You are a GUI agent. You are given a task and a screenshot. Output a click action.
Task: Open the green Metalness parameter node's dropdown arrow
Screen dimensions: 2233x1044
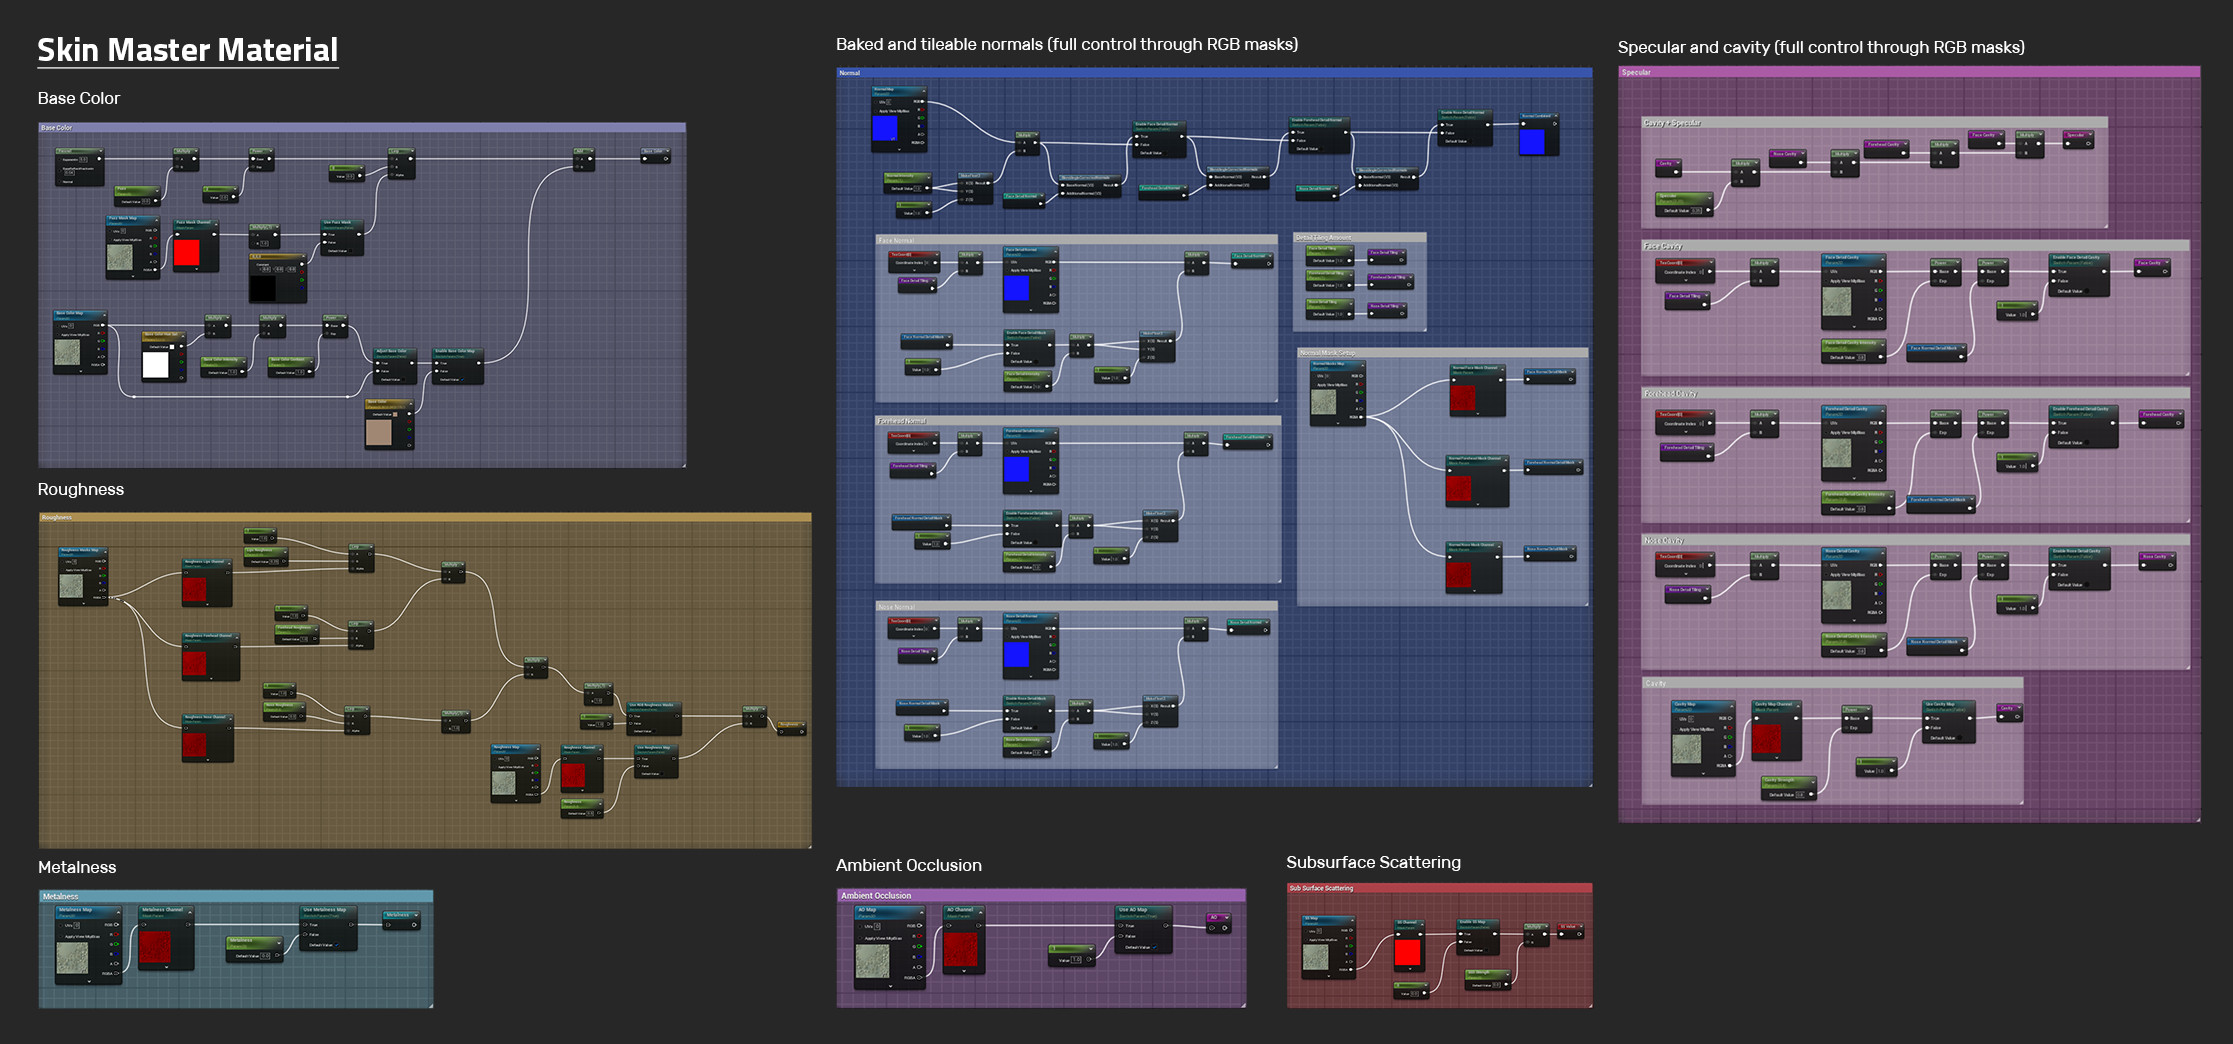pyautogui.click(x=279, y=943)
